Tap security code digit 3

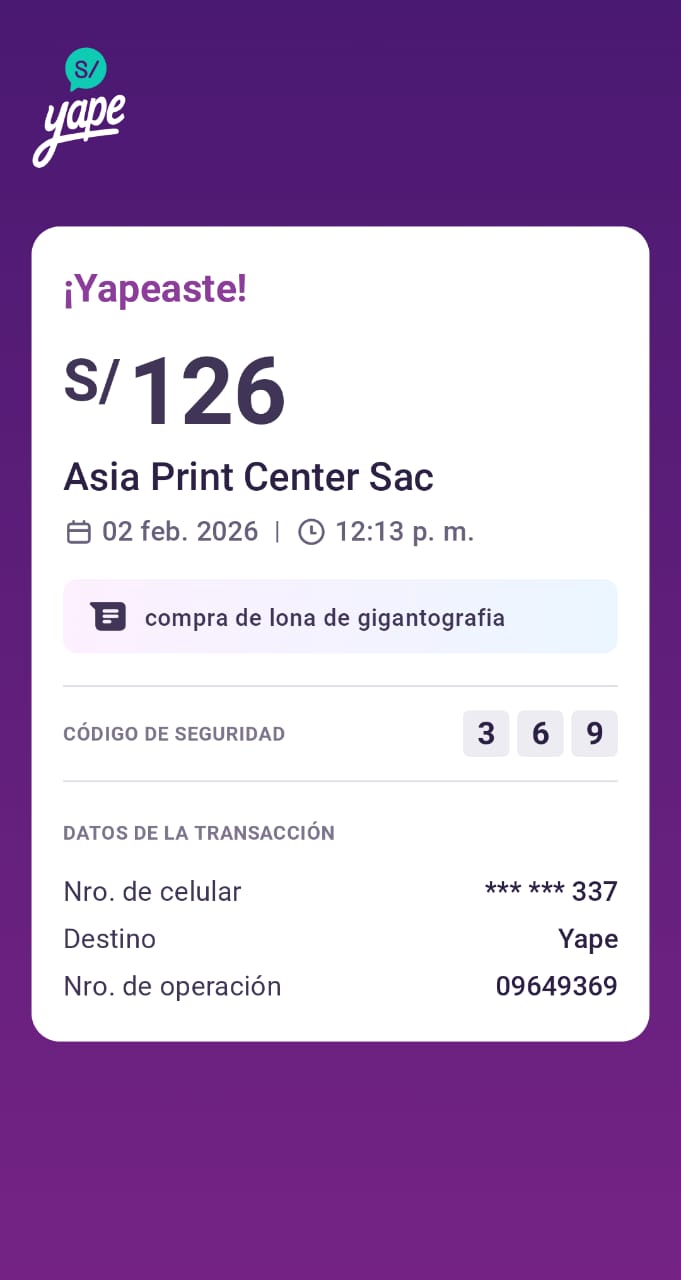tap(486, 734)
